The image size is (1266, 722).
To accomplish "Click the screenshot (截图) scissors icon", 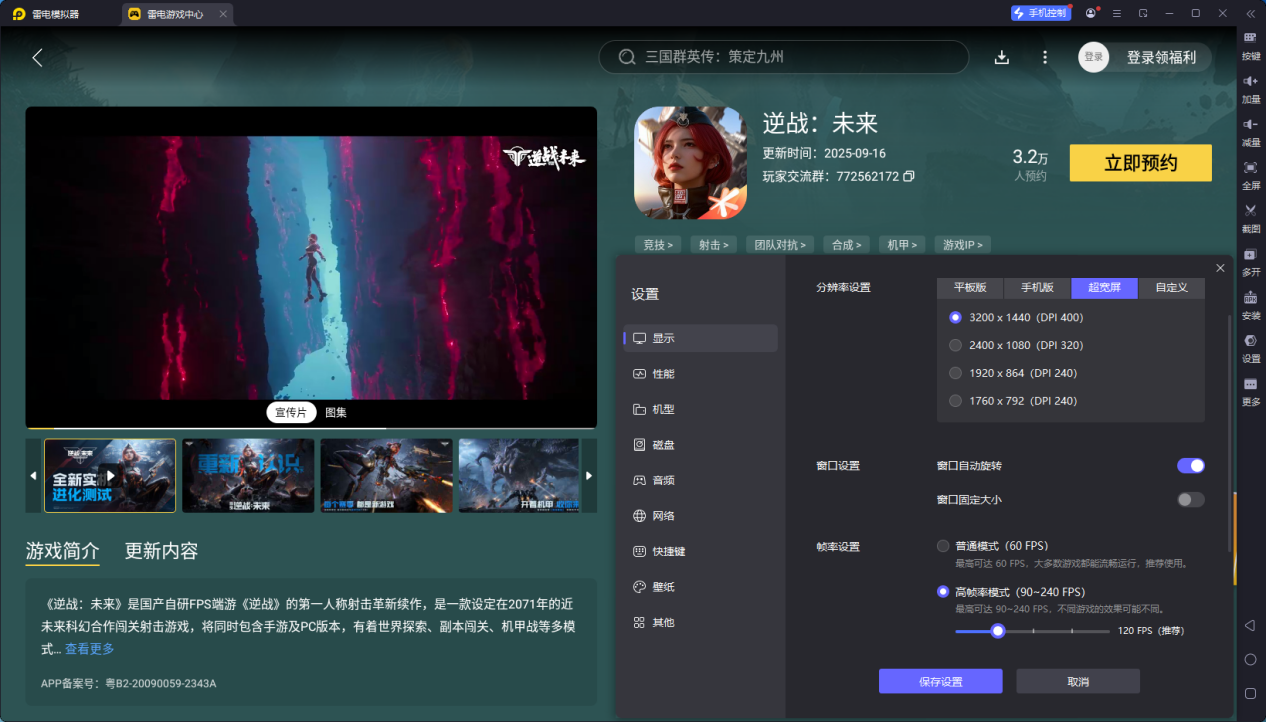I will (1250, 215).
